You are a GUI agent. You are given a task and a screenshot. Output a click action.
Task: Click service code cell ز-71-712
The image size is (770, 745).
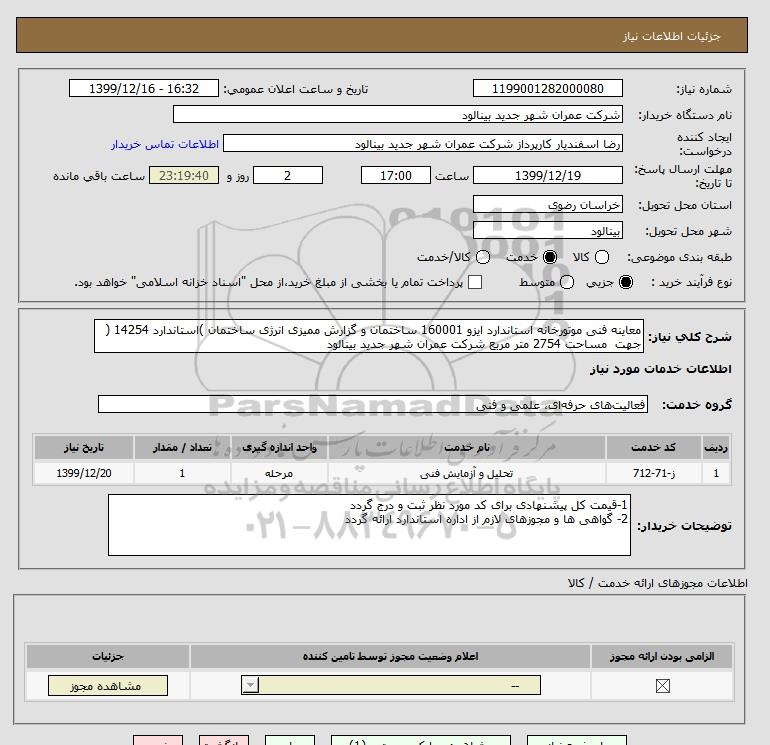tap(653, 473)
